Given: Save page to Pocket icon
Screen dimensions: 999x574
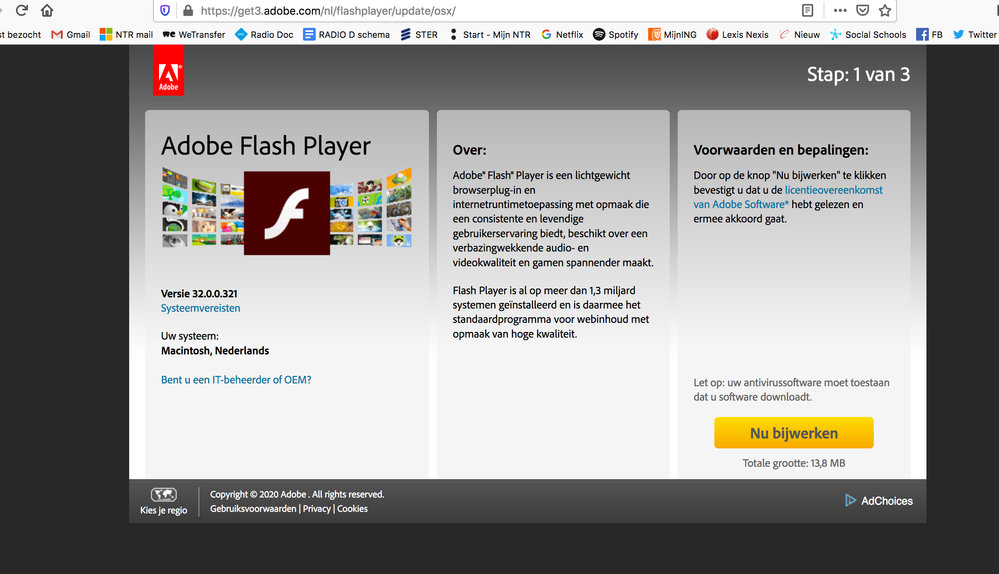Looking at the screenshot, I should tap(863, 10).
